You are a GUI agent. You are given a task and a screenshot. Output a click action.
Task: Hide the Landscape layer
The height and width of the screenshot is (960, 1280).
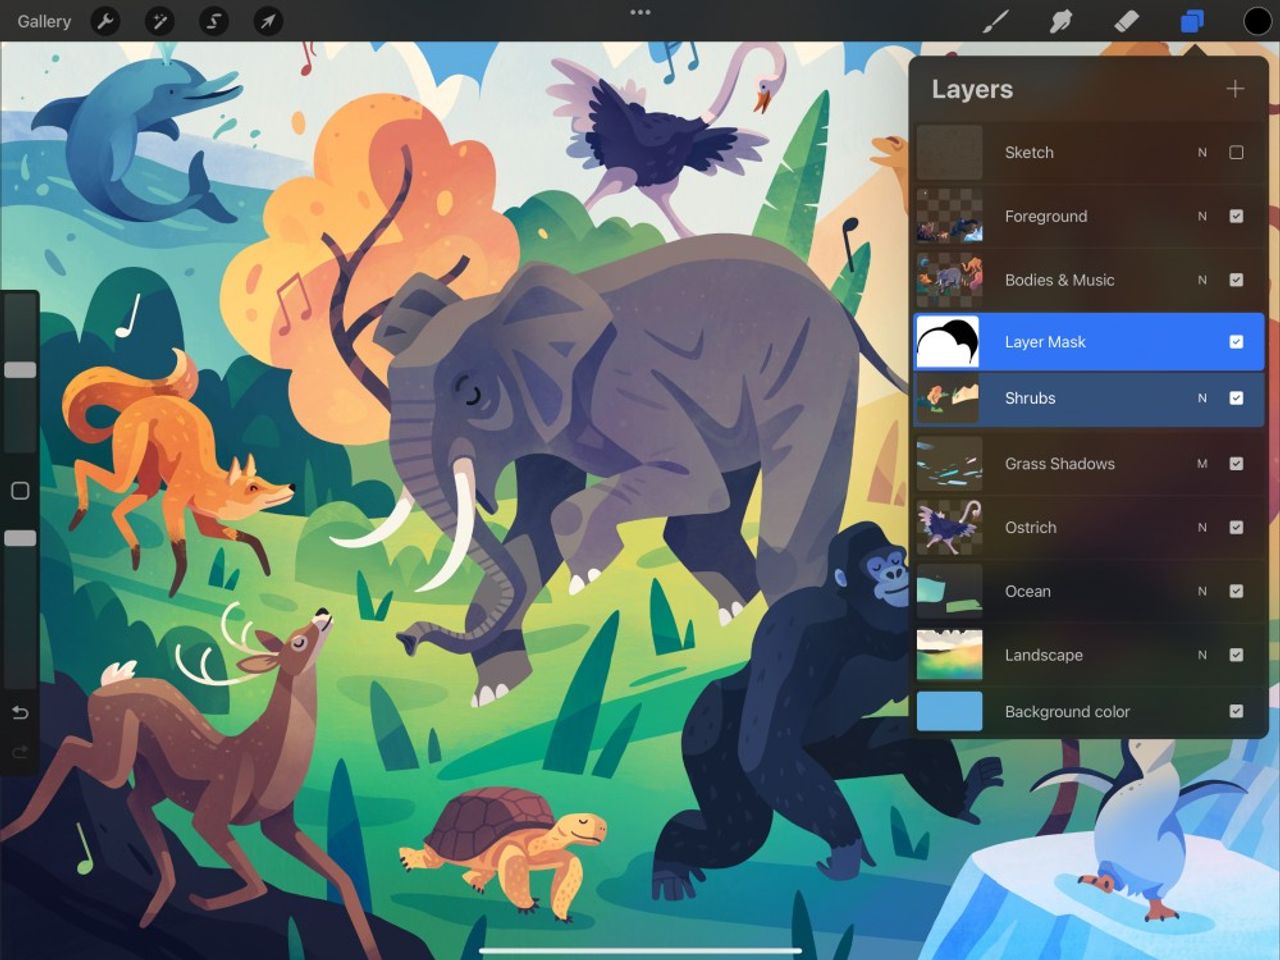[x=1236, y=655]
